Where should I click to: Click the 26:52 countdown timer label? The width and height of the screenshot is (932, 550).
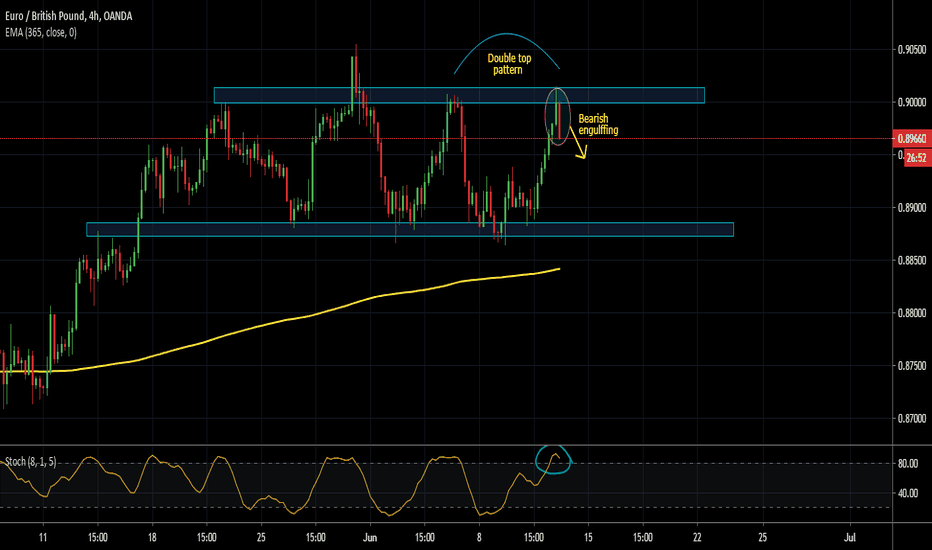(x=916, y=158)
